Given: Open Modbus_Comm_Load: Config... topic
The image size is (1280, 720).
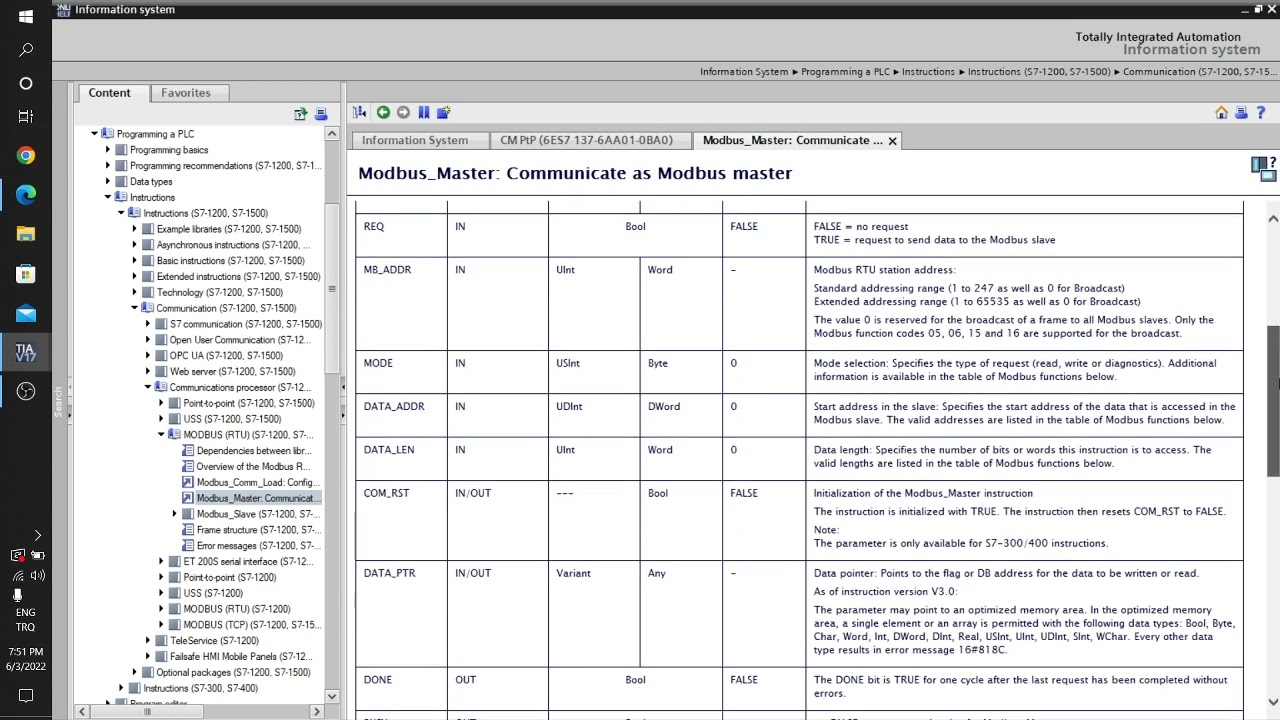Looking at the screenshot, I should (x=257, y=483).
